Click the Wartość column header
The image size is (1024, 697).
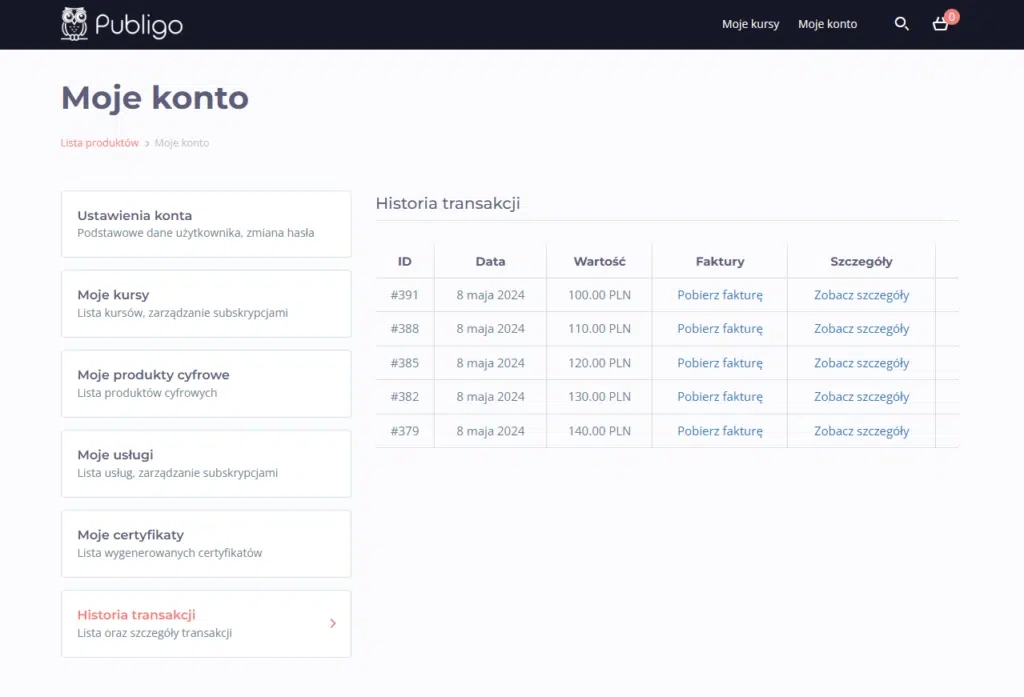click(x=600, y=261)
